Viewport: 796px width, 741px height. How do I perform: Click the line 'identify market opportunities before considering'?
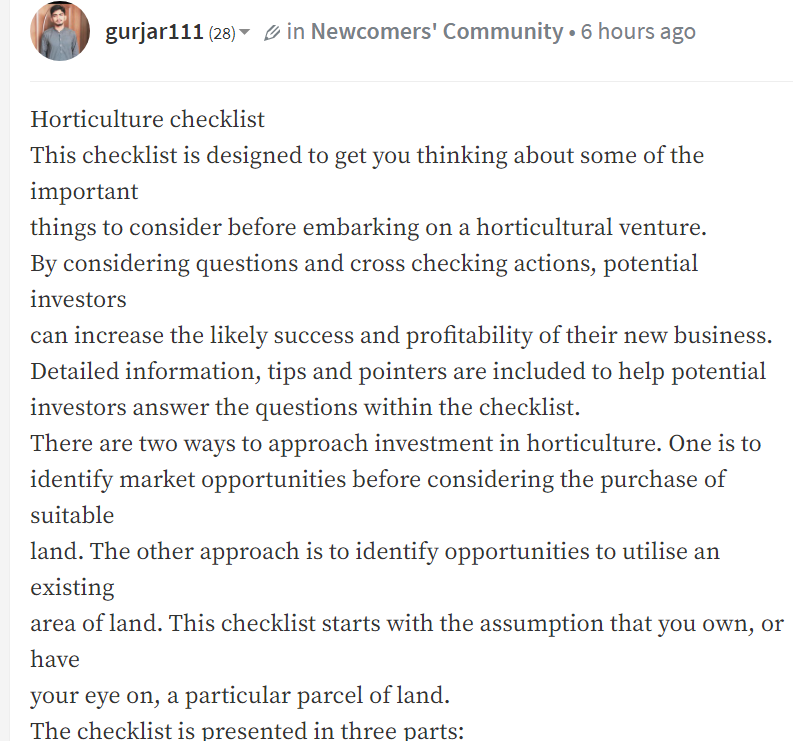378,480
